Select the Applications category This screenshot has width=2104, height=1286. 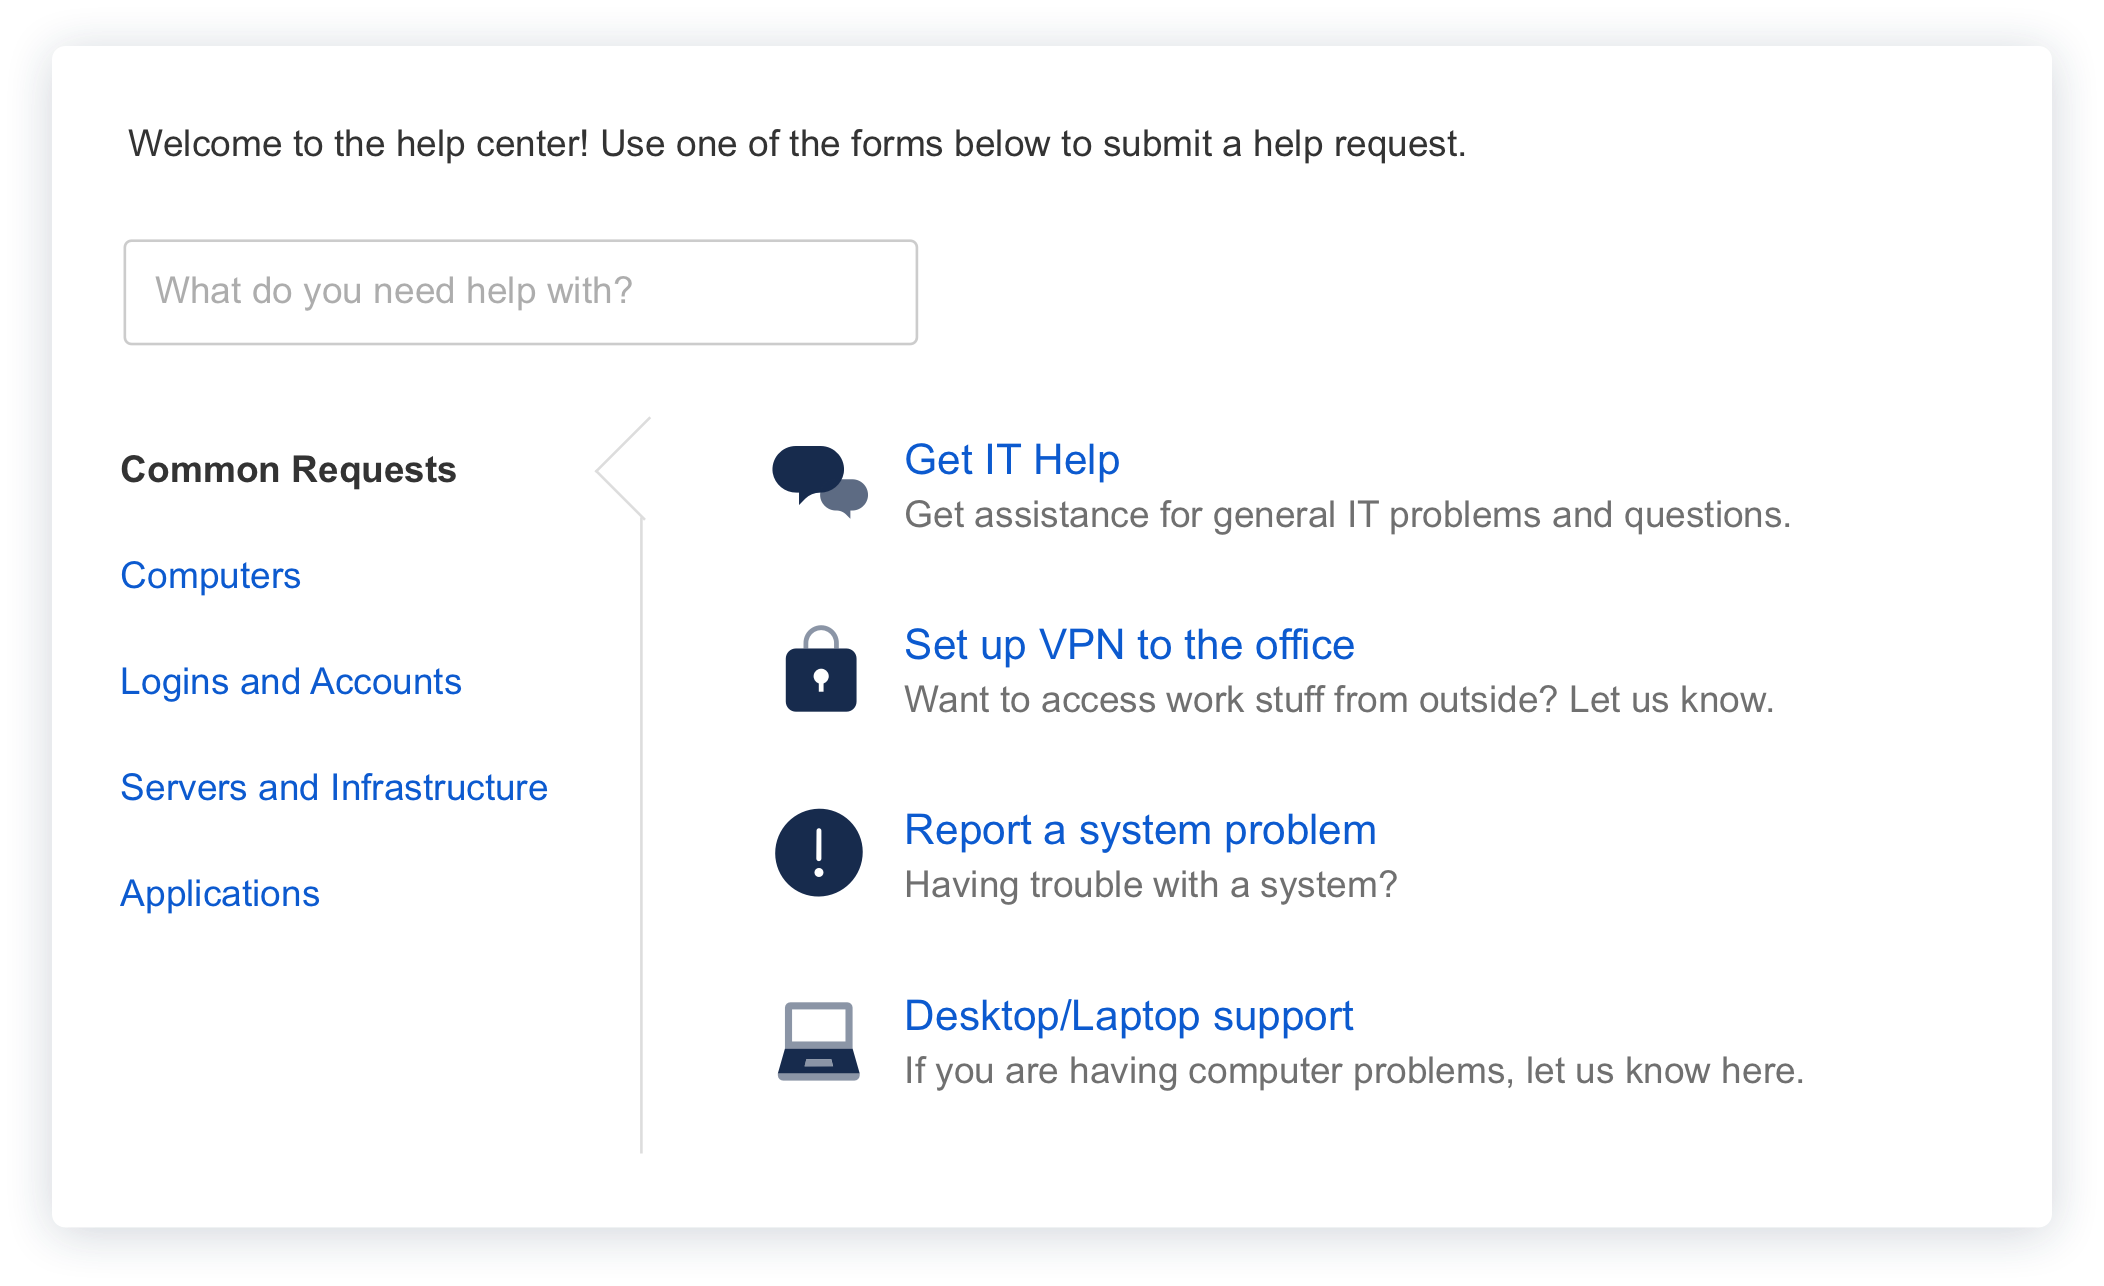[220, 893]
